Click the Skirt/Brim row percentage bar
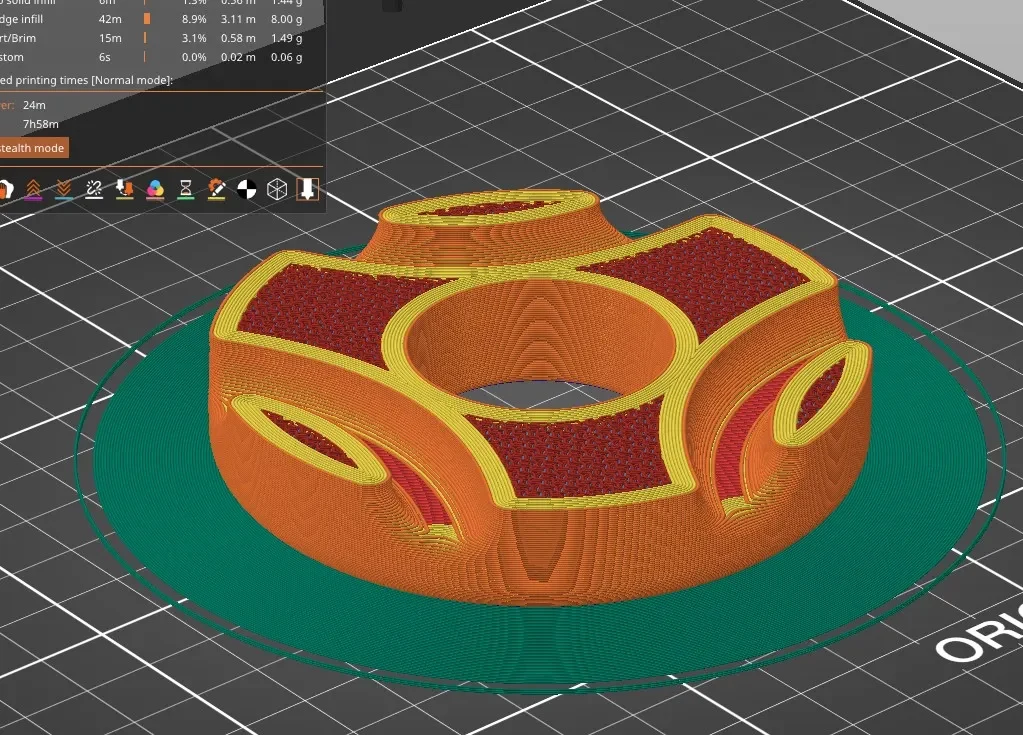The height and width of the screenshot is (735, 1023). tap(145, 38)
